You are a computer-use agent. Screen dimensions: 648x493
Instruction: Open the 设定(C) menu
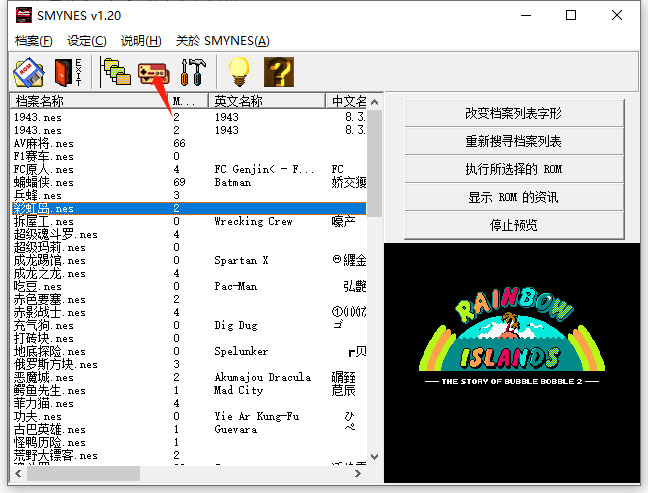click(87, 41)
